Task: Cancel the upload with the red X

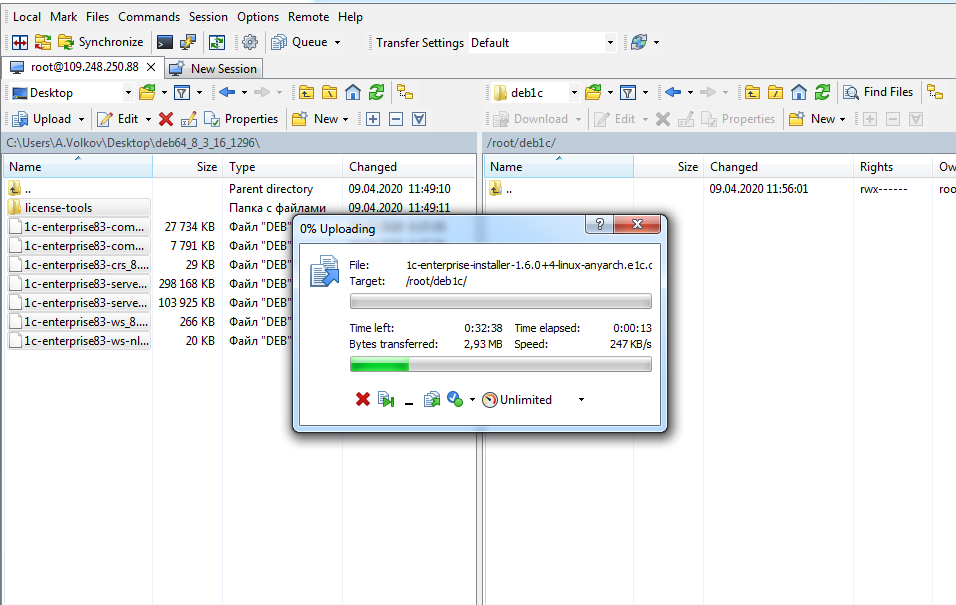Action: click(x=363, y=400)
